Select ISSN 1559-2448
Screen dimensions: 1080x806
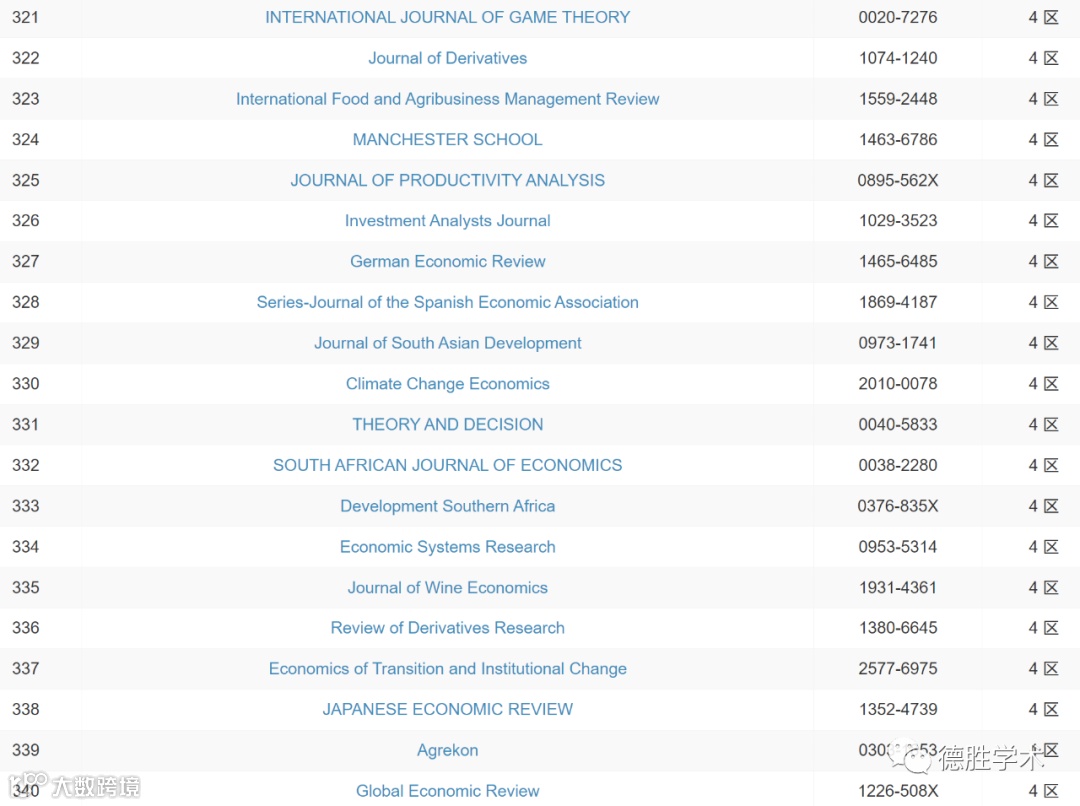pos(897,99)
